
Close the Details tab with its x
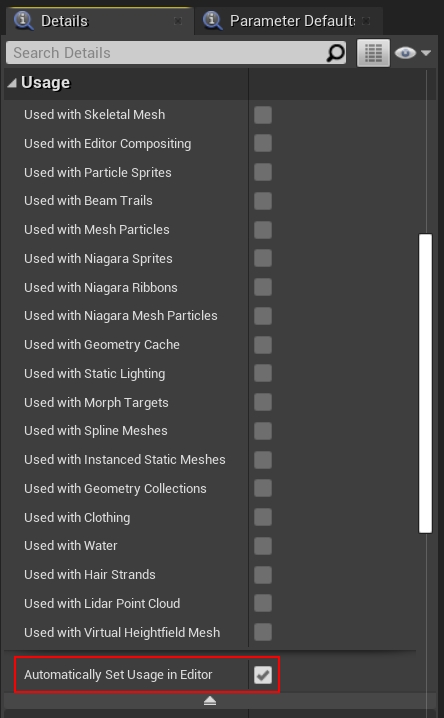178,21
